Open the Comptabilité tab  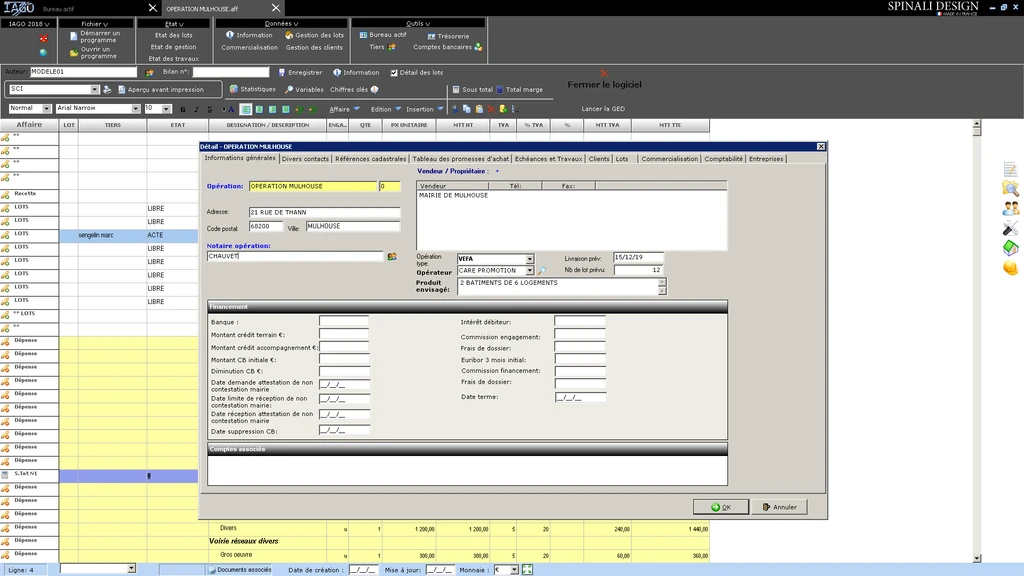click(x=723, y=159)
